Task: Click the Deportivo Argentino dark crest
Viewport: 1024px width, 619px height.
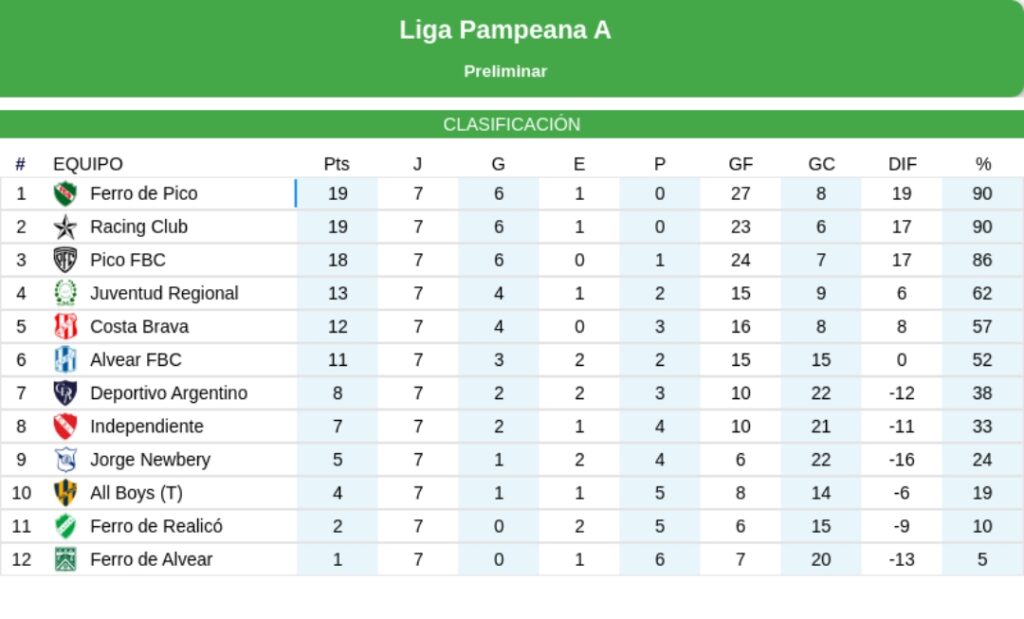Action: click(x=65, y=393)
